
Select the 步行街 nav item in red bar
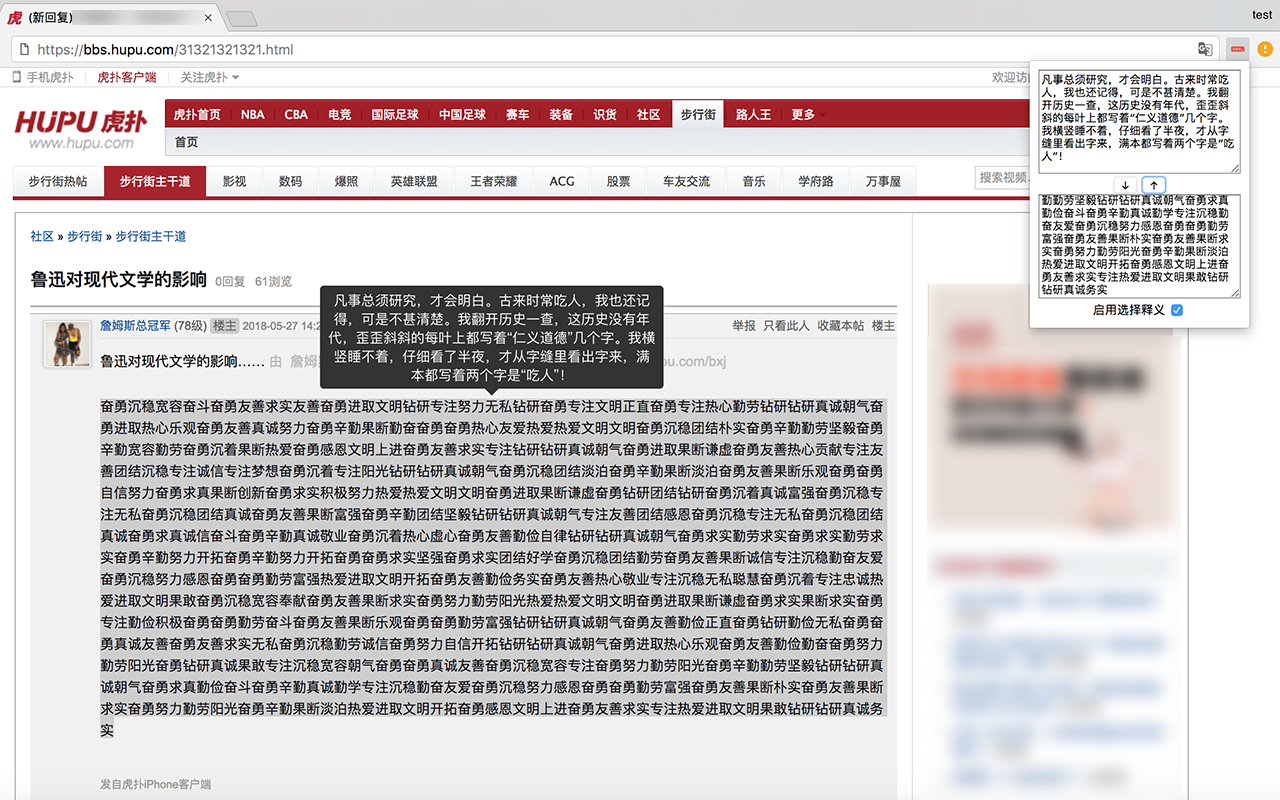point(698,114)
